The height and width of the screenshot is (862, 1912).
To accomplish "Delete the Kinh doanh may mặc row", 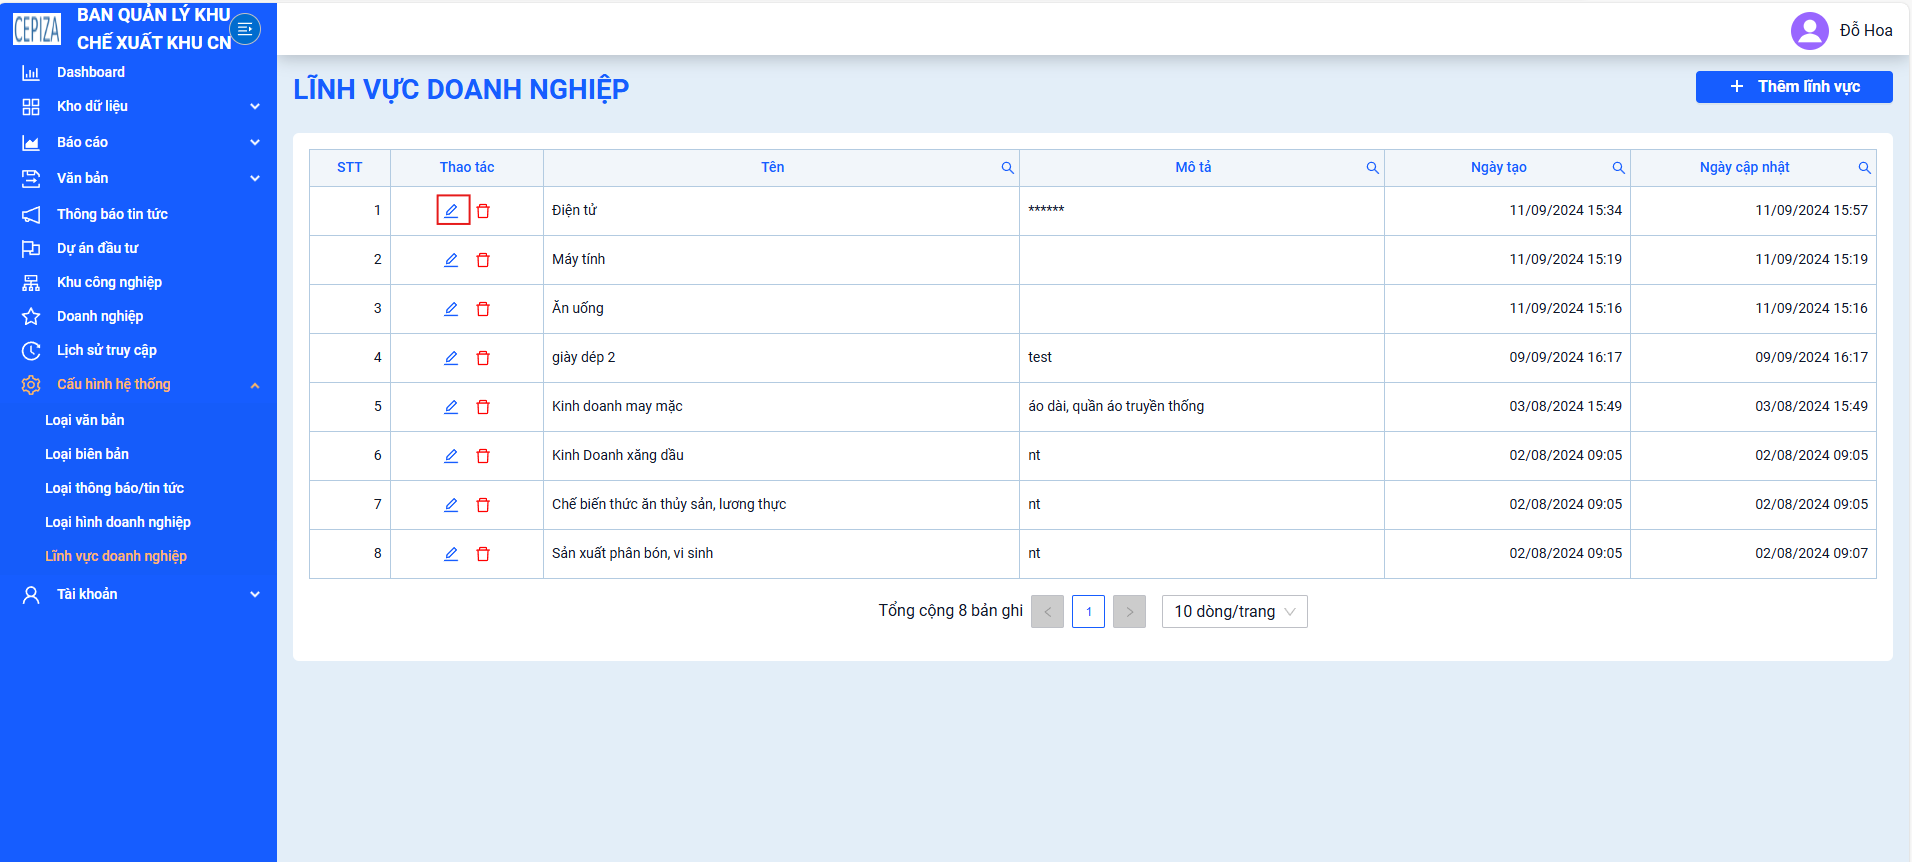I will (483, 407).
